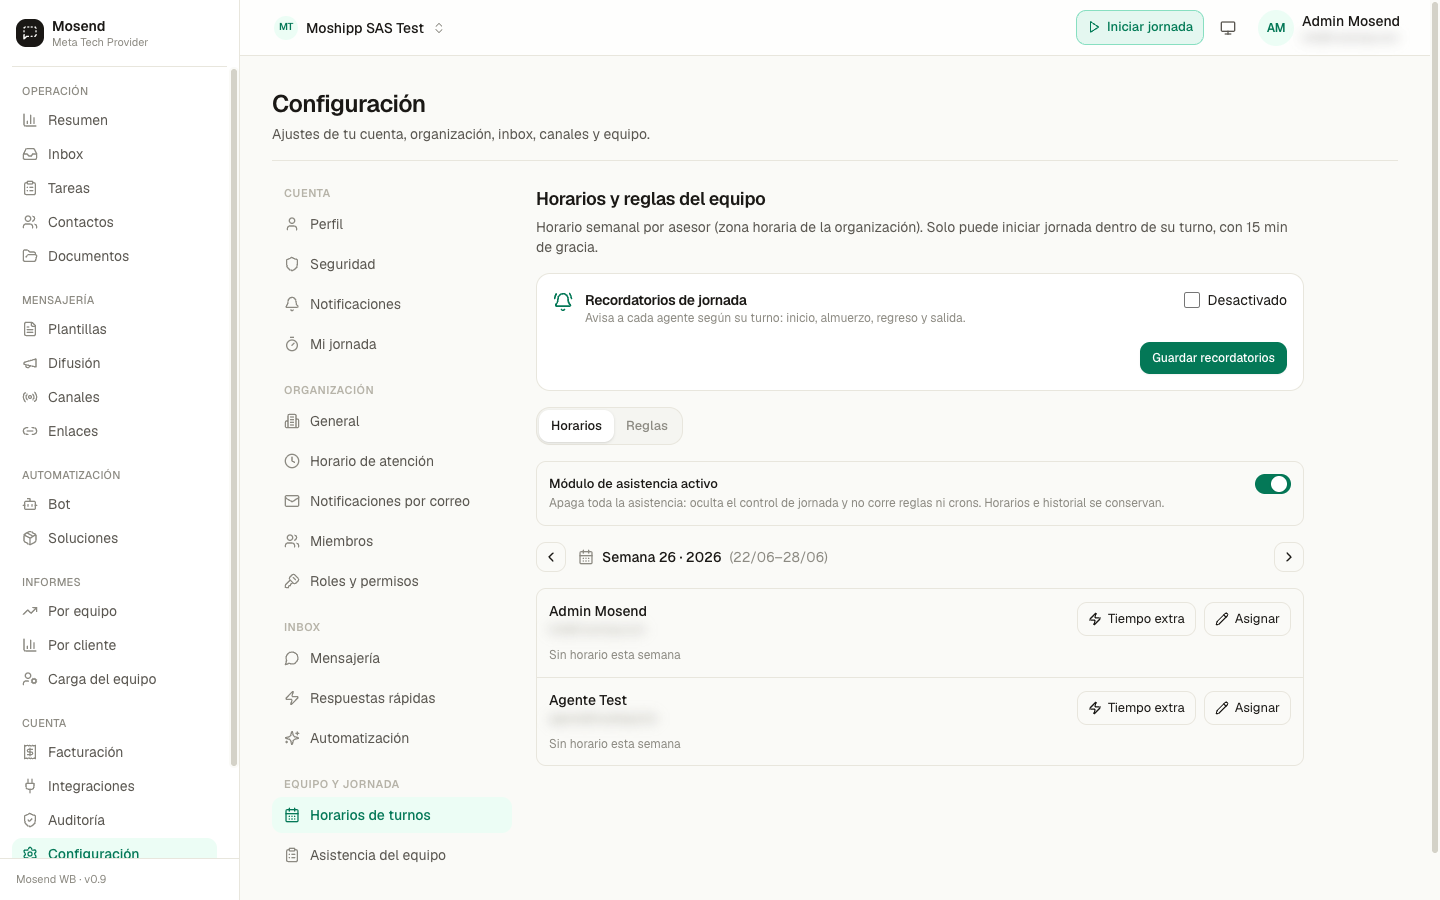This screenshot has width=1440, height=900.
Task: Click the monitor display icon in header
Action: click(1228, 28)
